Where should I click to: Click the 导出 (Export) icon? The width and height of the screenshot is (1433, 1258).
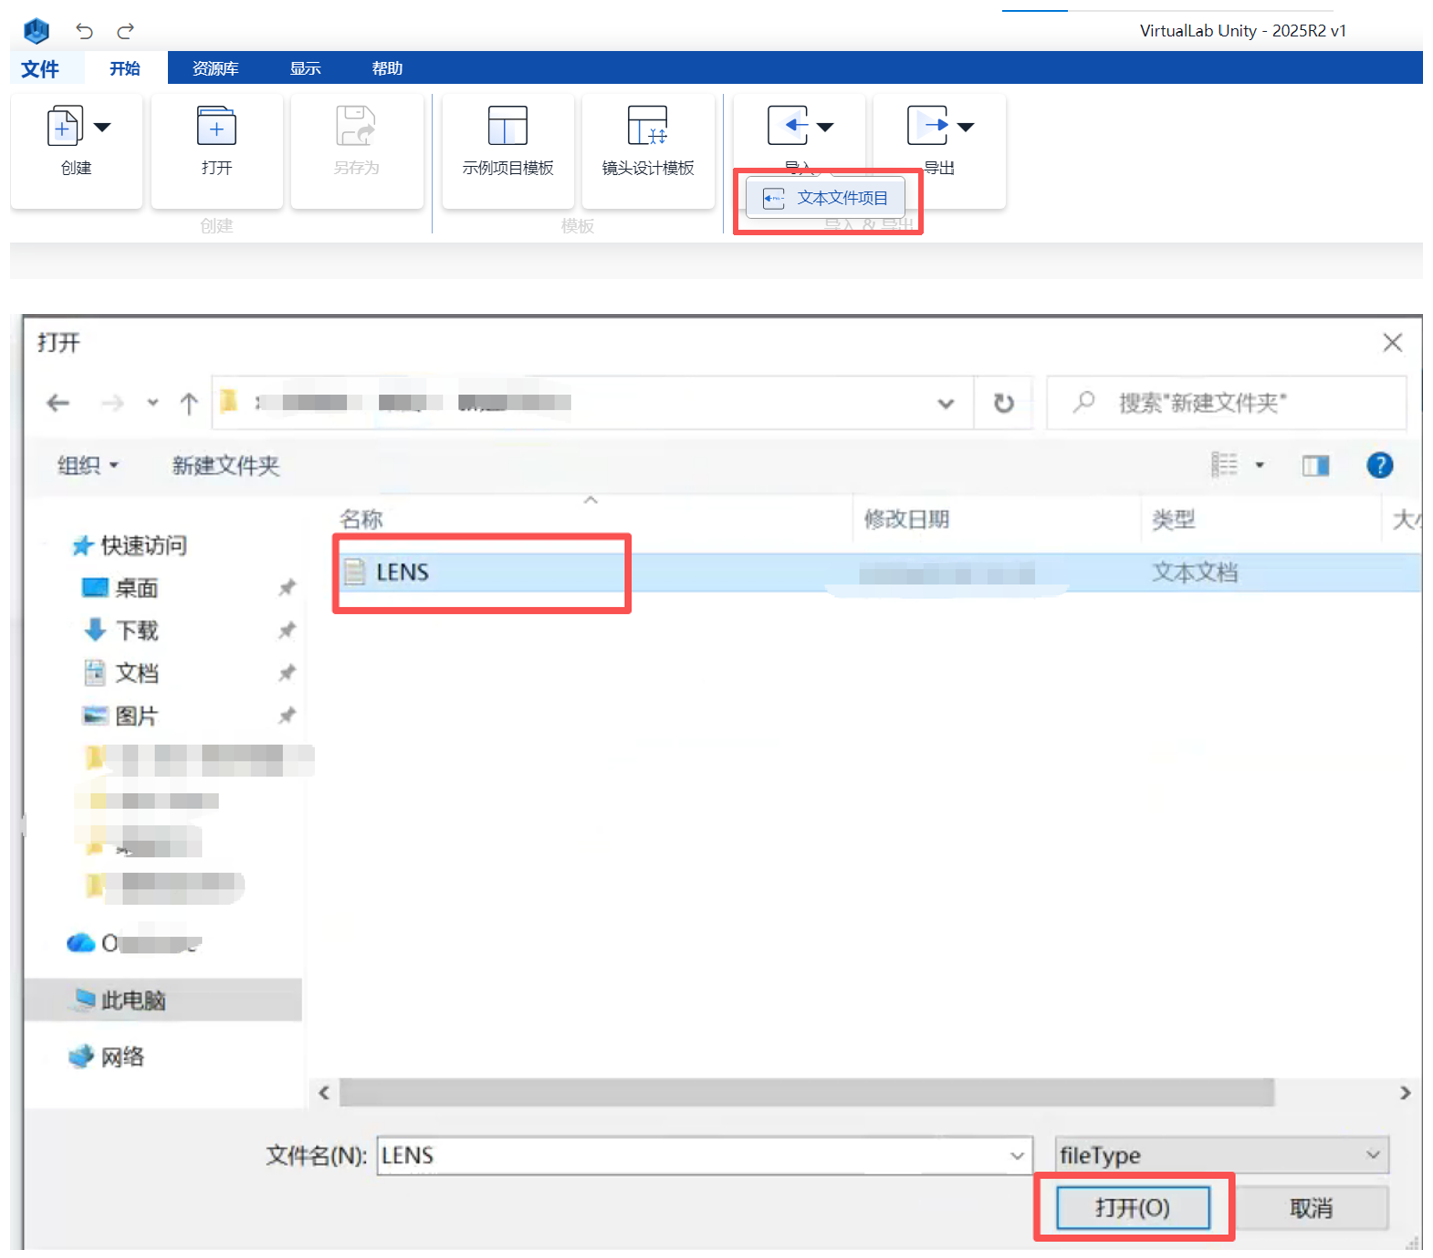point(928,126)
